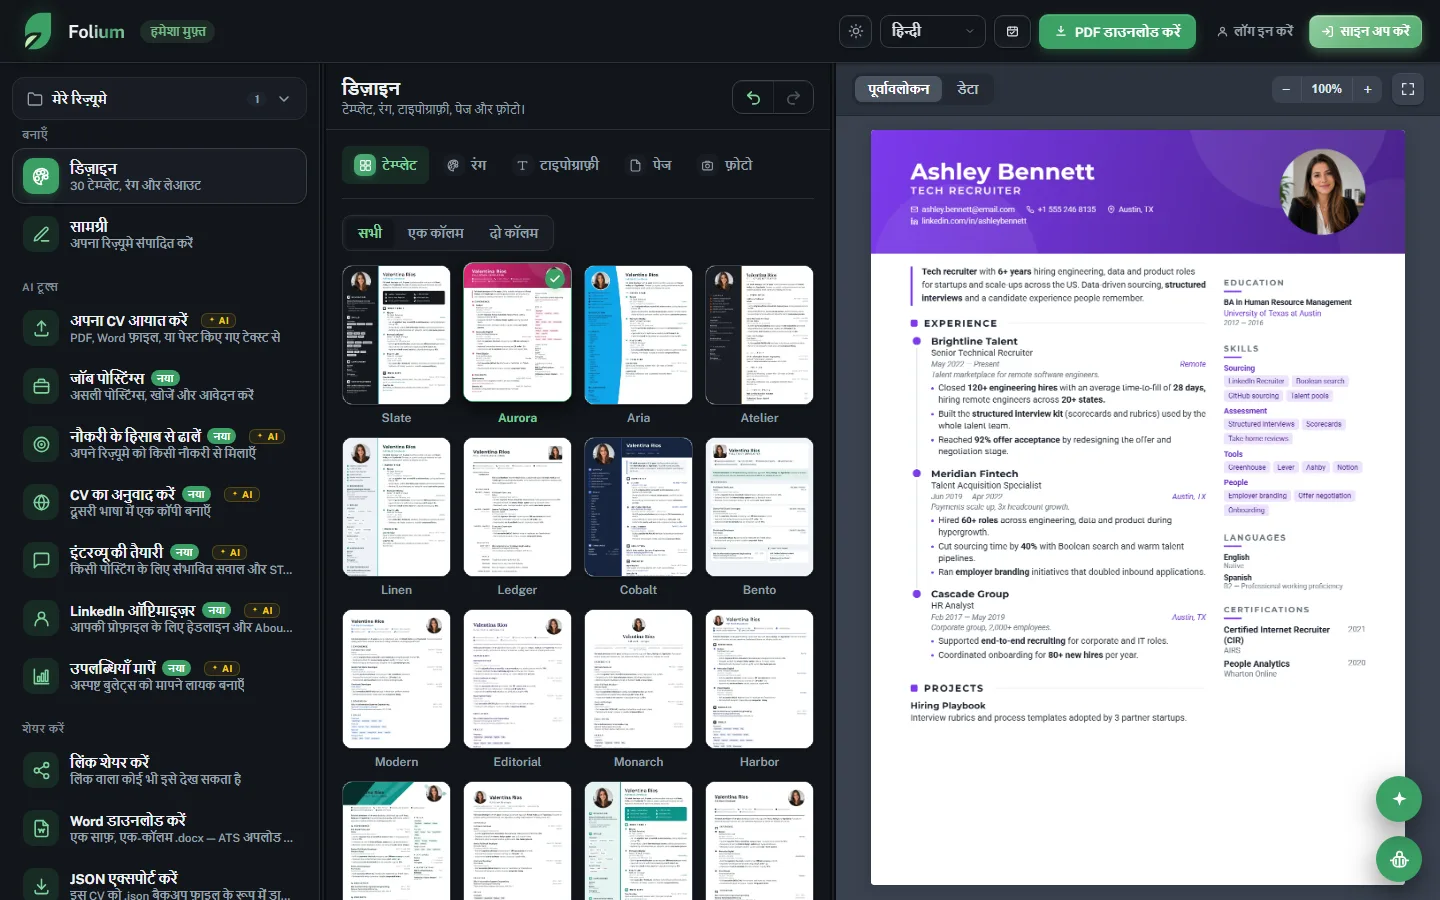Switch to the डेटा tab

968,89
